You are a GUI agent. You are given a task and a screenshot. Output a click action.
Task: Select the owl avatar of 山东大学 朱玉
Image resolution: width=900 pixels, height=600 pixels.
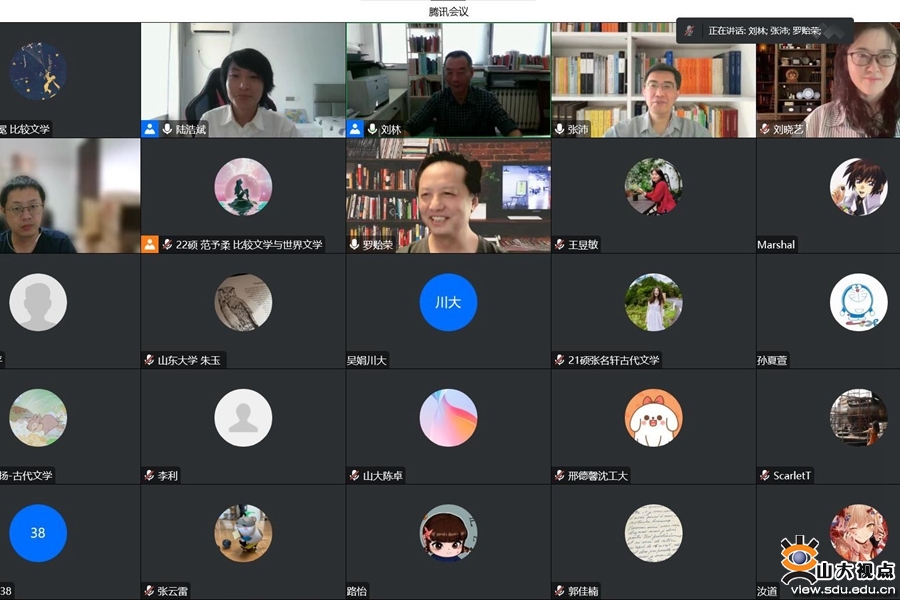pyautogui.click(x=243, y=302)
